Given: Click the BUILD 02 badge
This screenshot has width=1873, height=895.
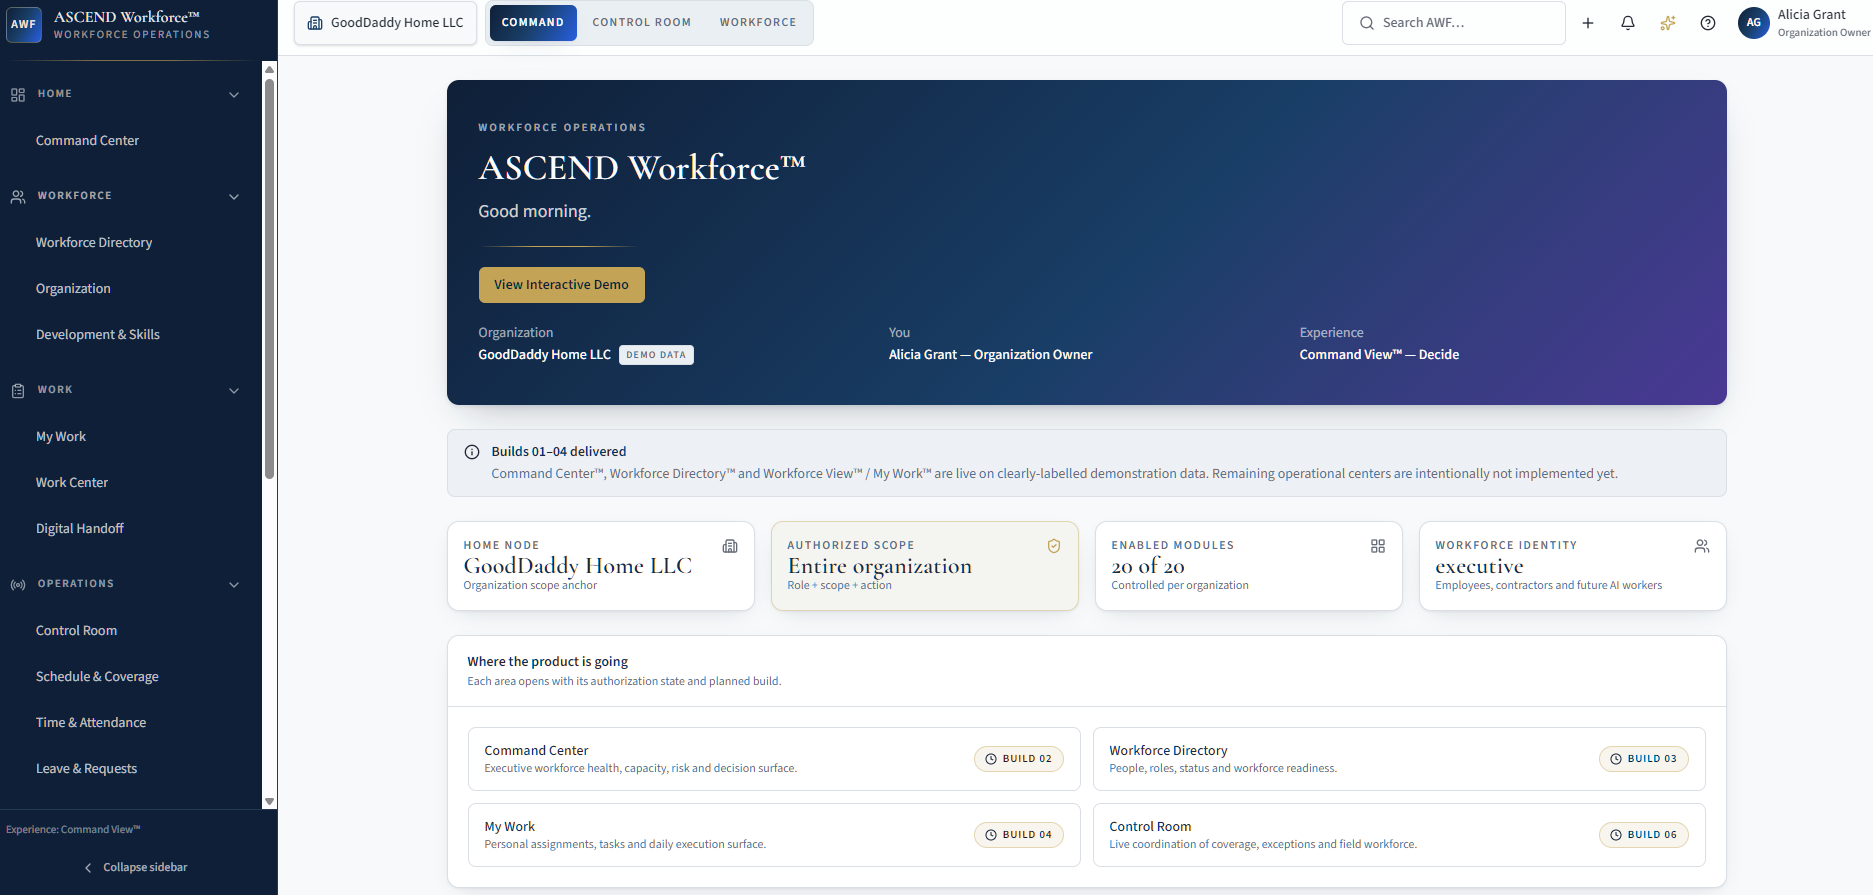Looking at the screenshot, I should click(1019, 759).
